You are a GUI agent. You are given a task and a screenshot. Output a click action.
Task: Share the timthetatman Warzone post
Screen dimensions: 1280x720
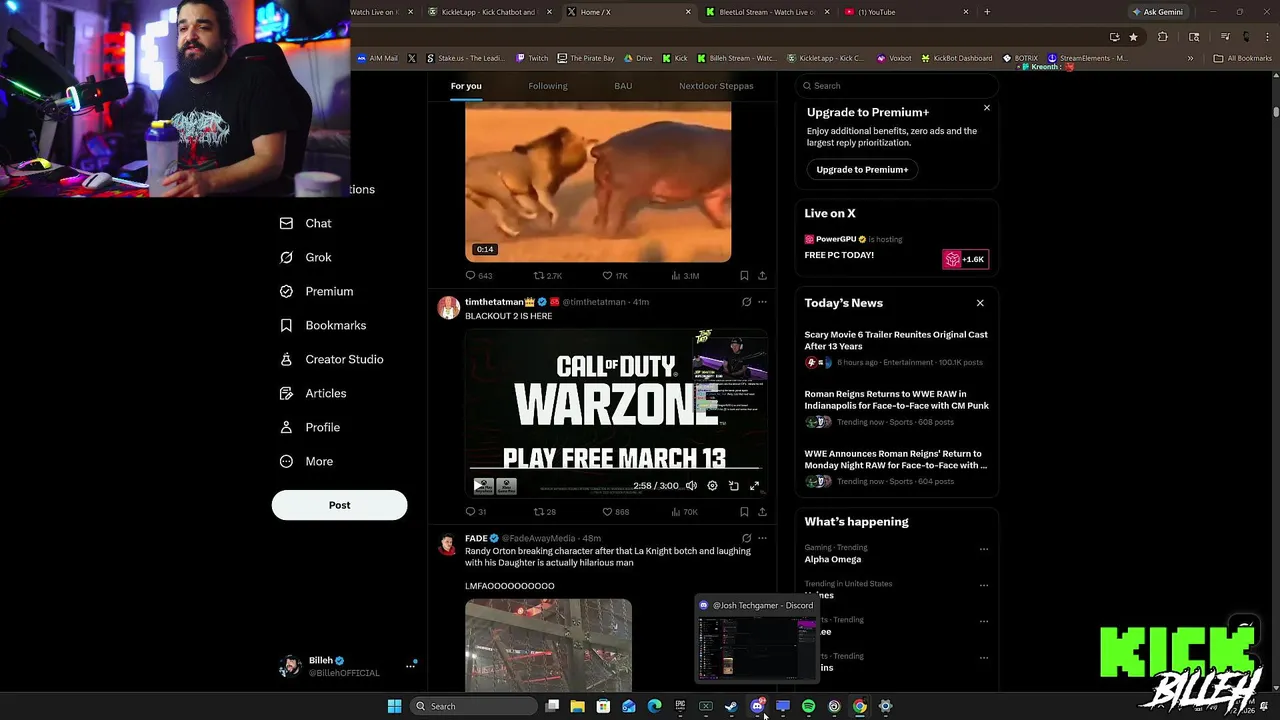[x=762, y=512]
